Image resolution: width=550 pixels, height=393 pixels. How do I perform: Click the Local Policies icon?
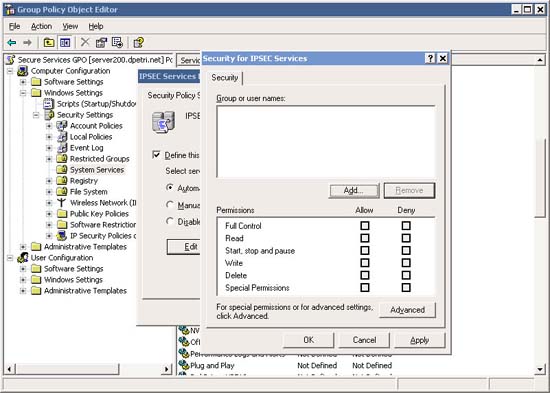click(62, 137)
